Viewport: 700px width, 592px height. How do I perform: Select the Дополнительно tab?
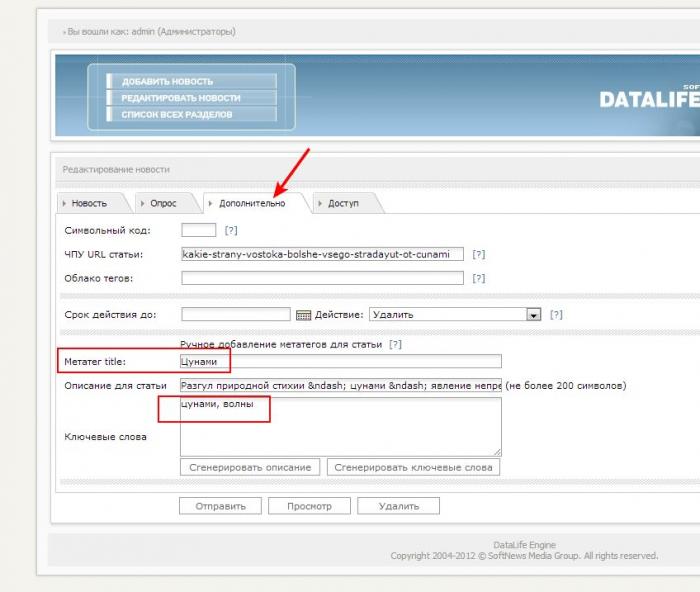point(252,203)
